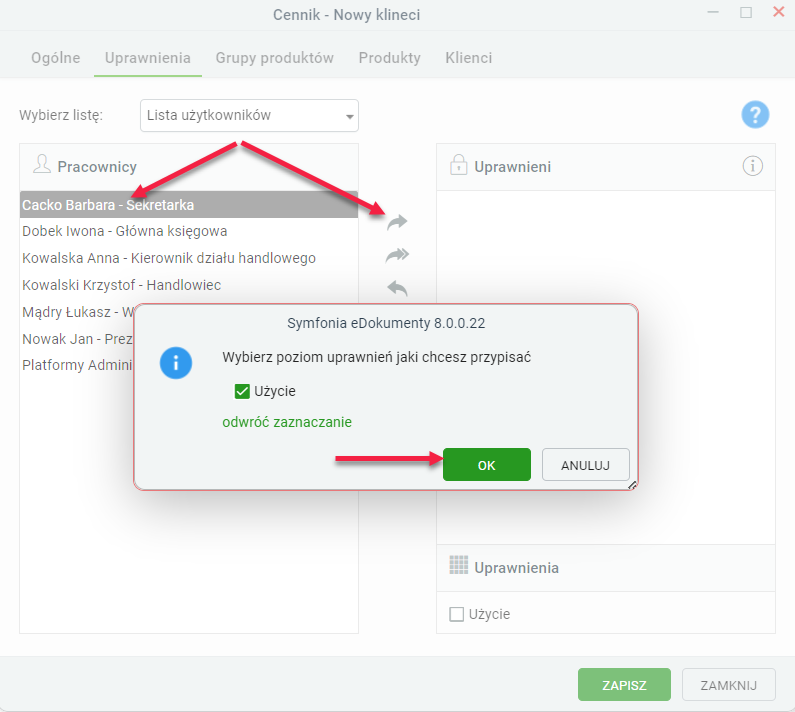Image resolution: width=795 pixels, height=712 pixels.
Task: Open the Klienci tab
Action: (468, 58)
